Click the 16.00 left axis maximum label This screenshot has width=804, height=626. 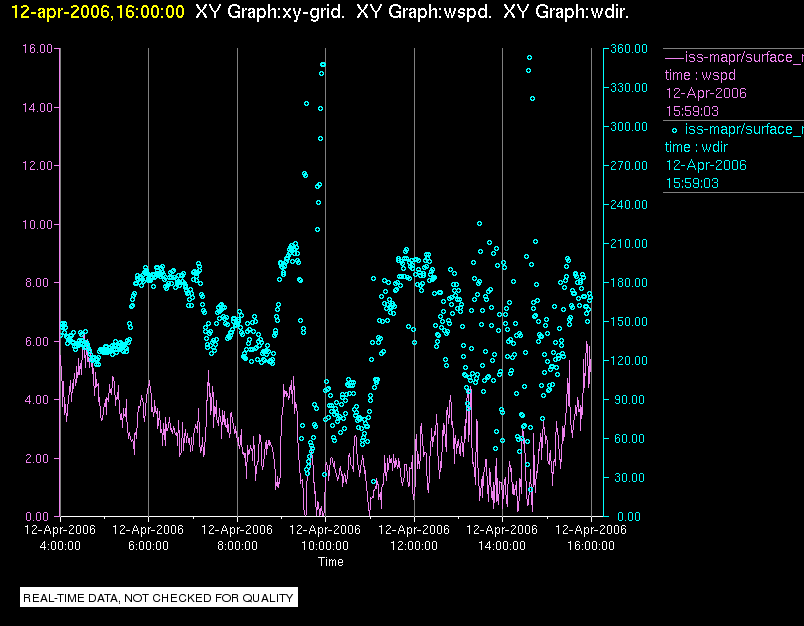pos(37,48)
